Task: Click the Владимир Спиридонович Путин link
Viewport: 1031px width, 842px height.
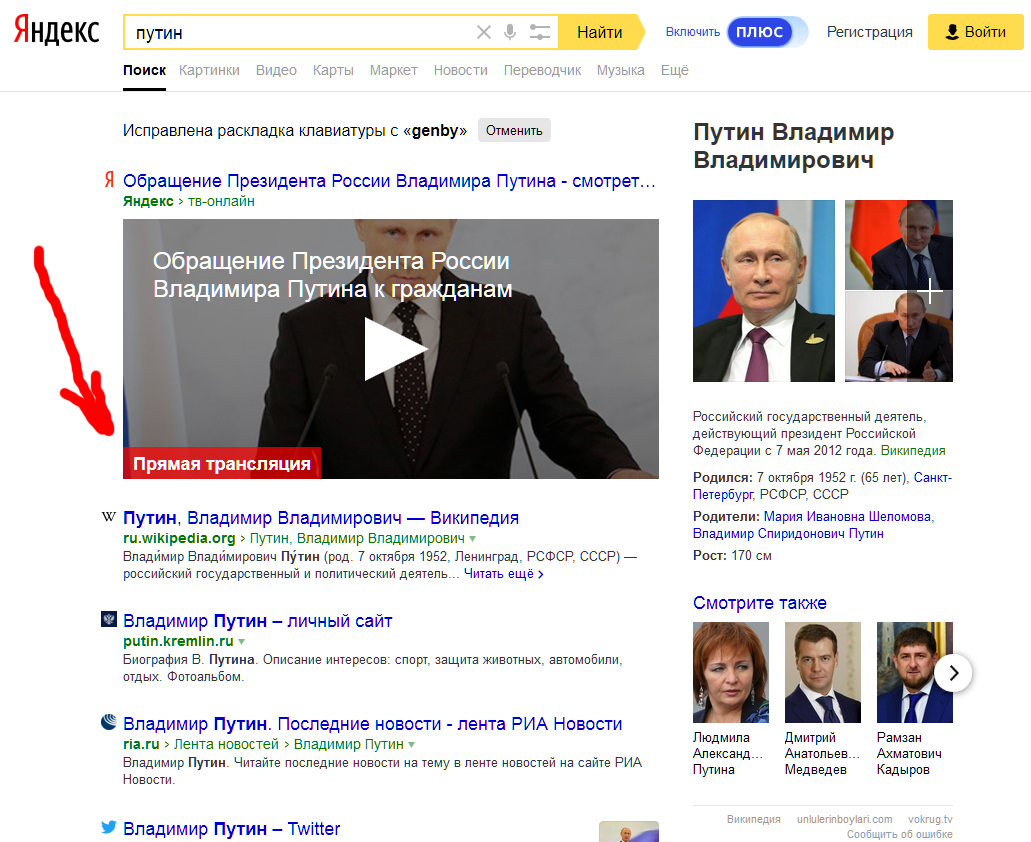Action: click(788, 534)
